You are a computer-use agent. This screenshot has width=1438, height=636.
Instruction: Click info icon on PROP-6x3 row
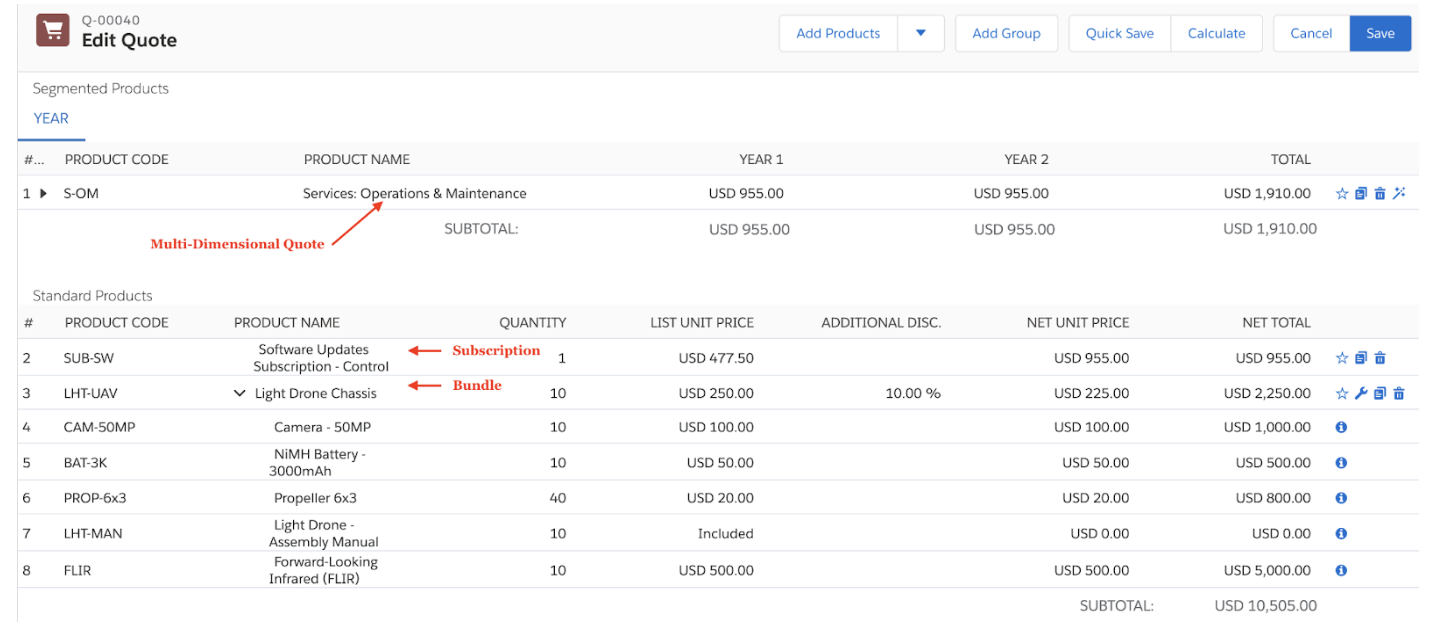click(x=1341, y=498)
